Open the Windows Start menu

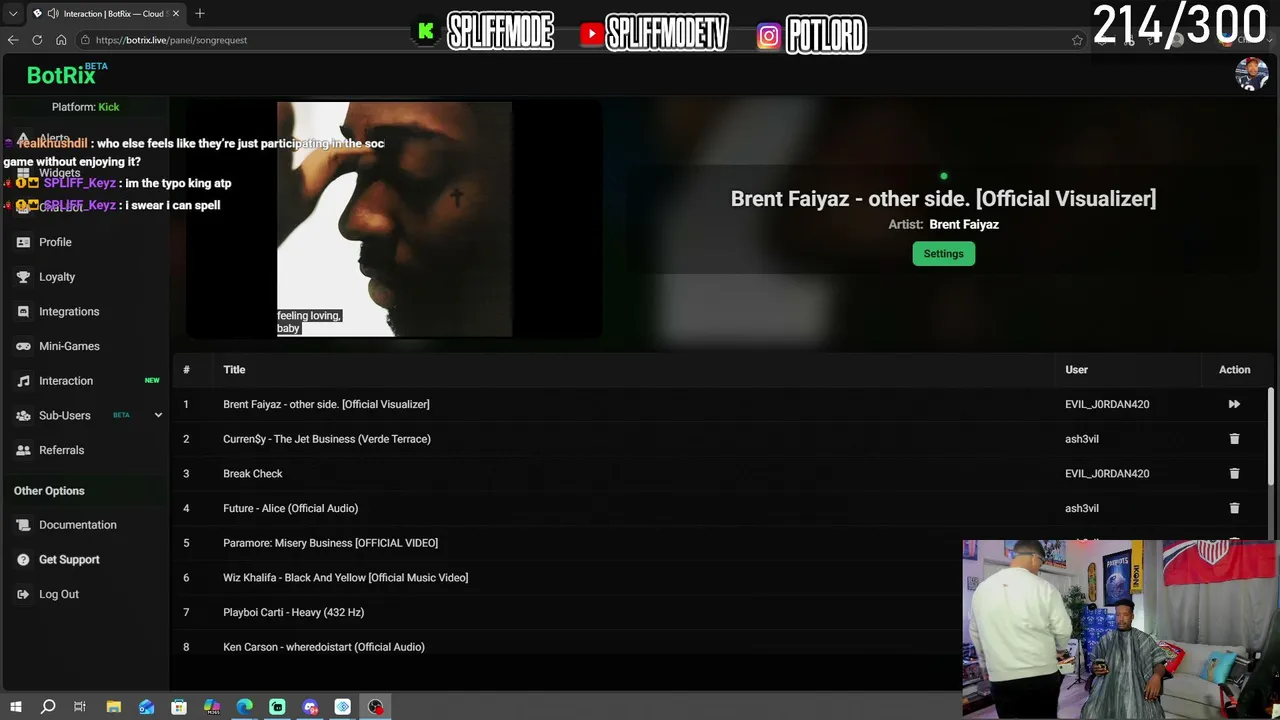point(15,707)
